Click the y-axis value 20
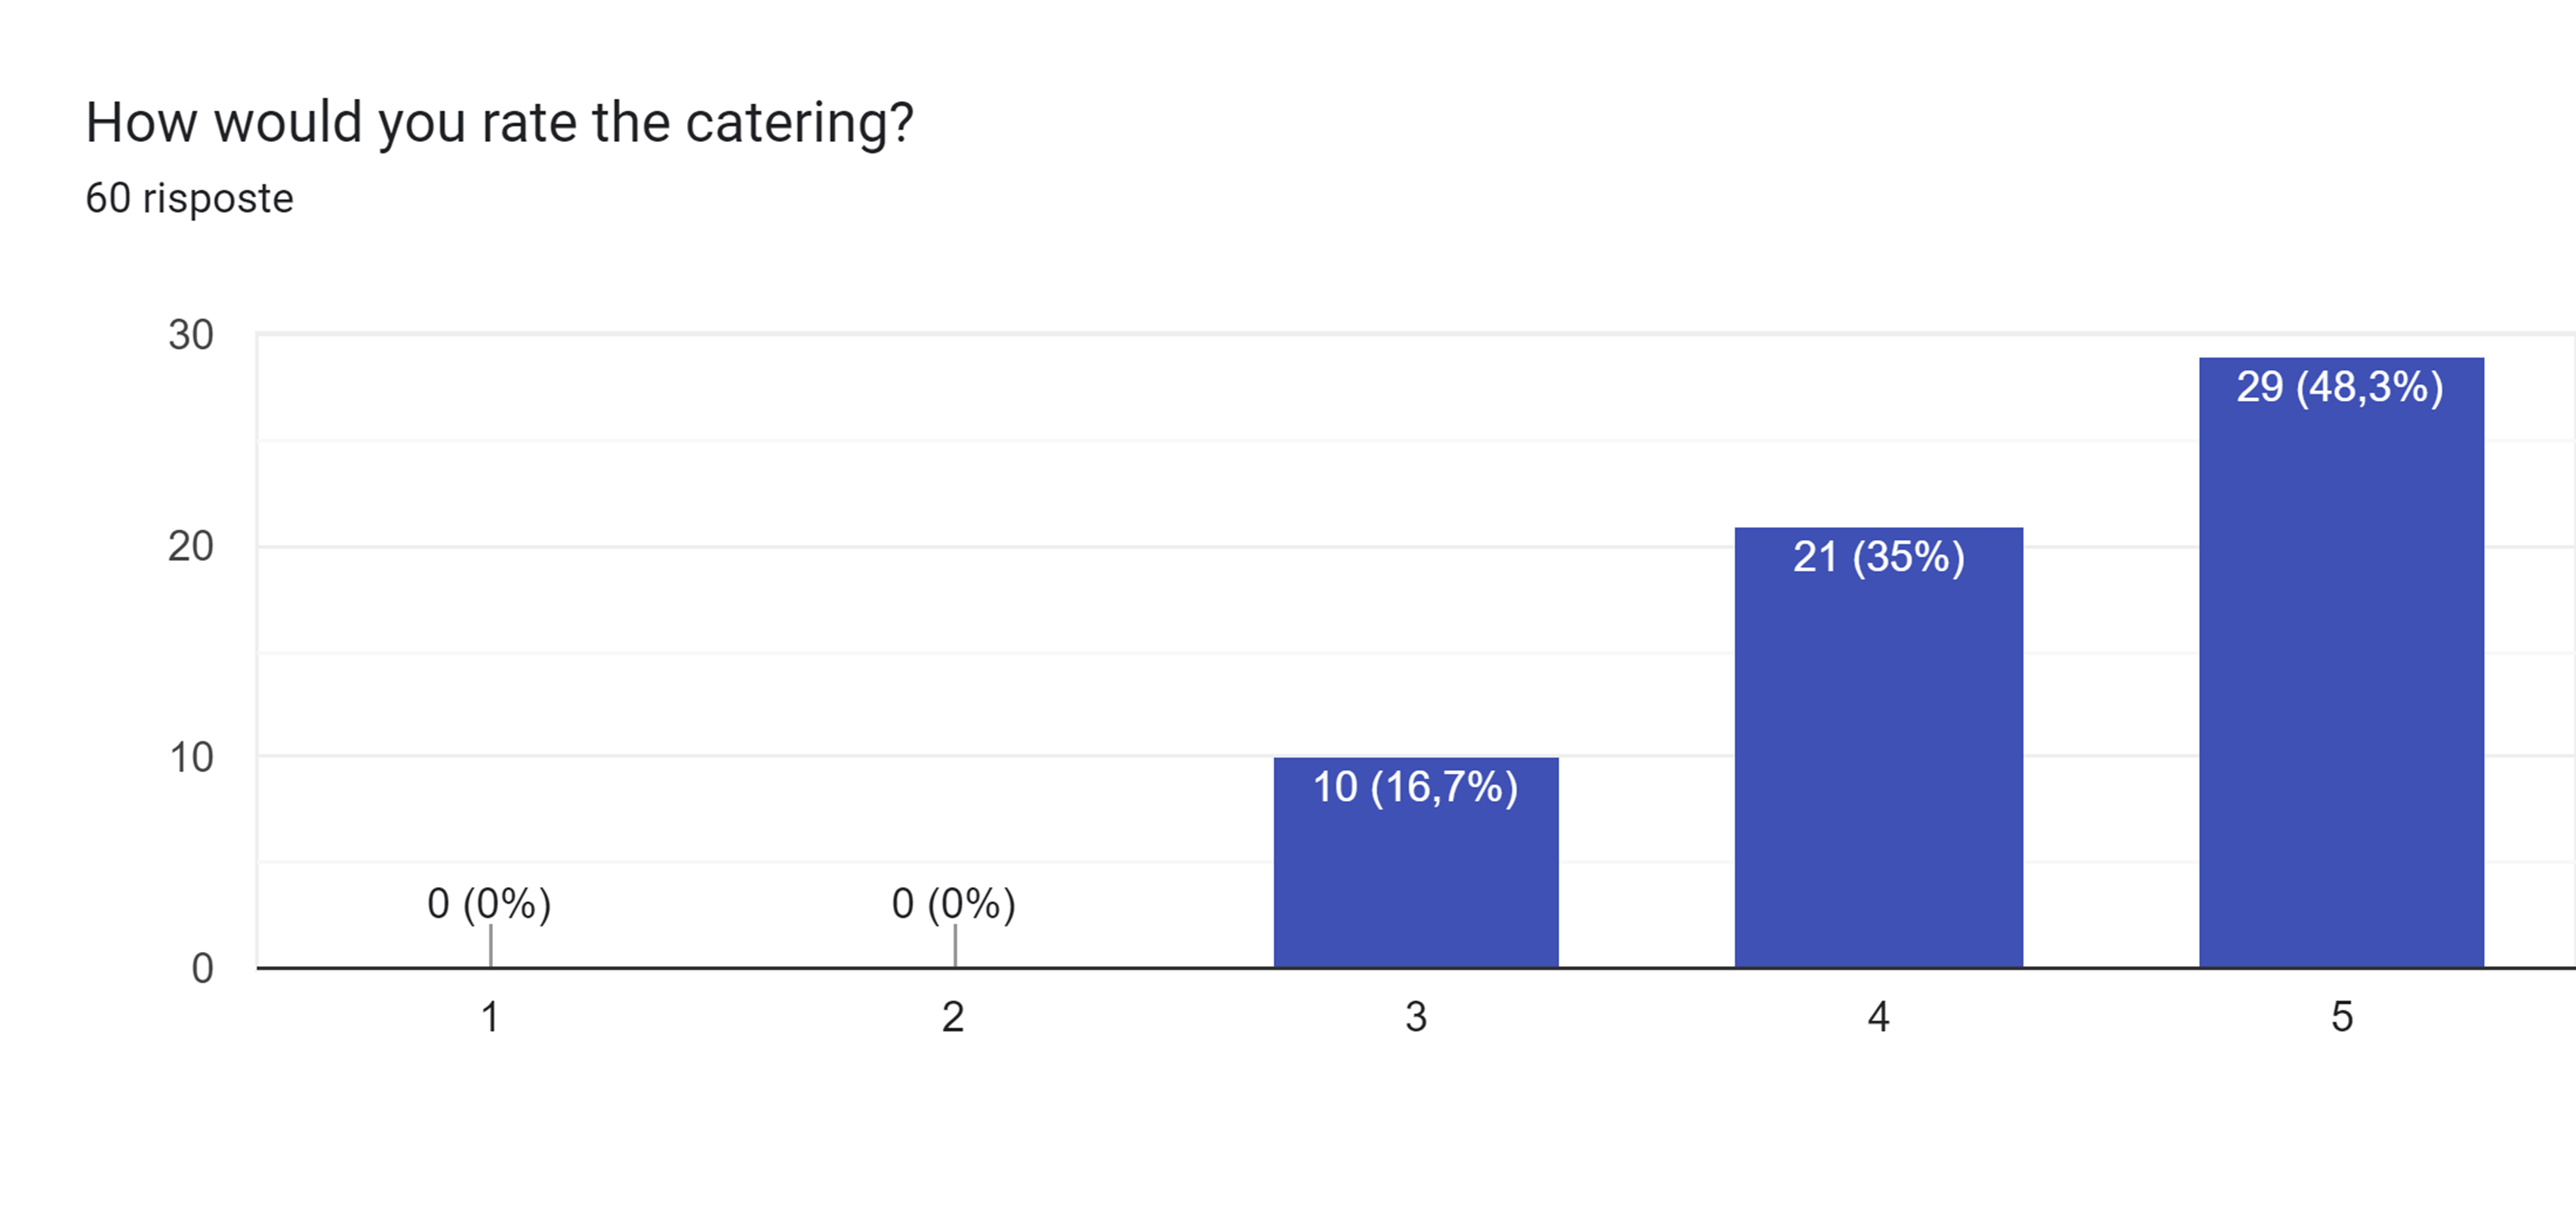 pos(190,547)
